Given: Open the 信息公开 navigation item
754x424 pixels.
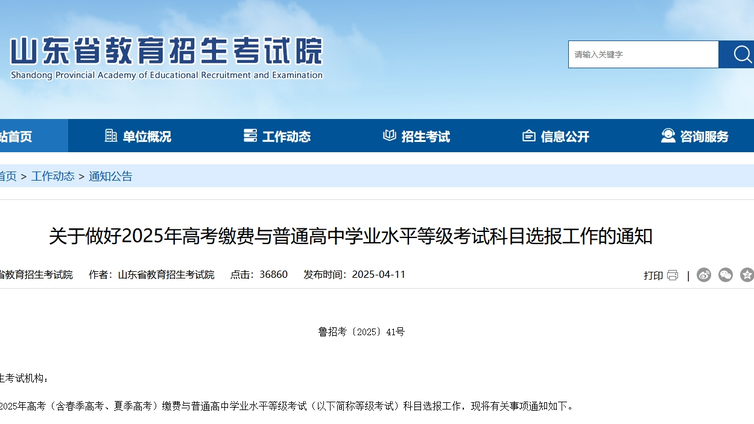Looking at the screenshot, I should [556, 136].
